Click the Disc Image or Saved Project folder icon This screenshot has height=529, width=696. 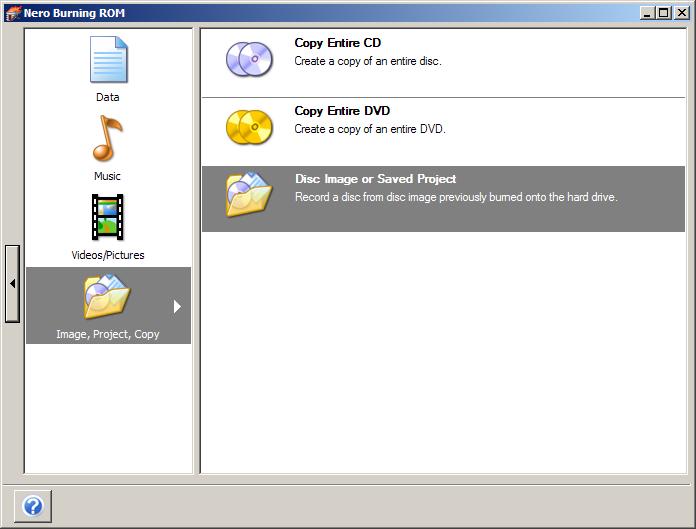[249, 194]
